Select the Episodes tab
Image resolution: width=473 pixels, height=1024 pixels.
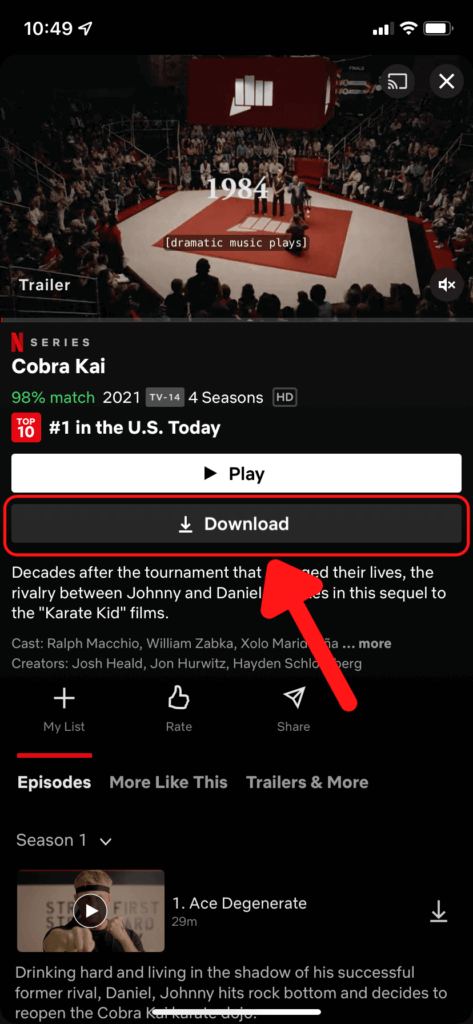tap(54, 782)
